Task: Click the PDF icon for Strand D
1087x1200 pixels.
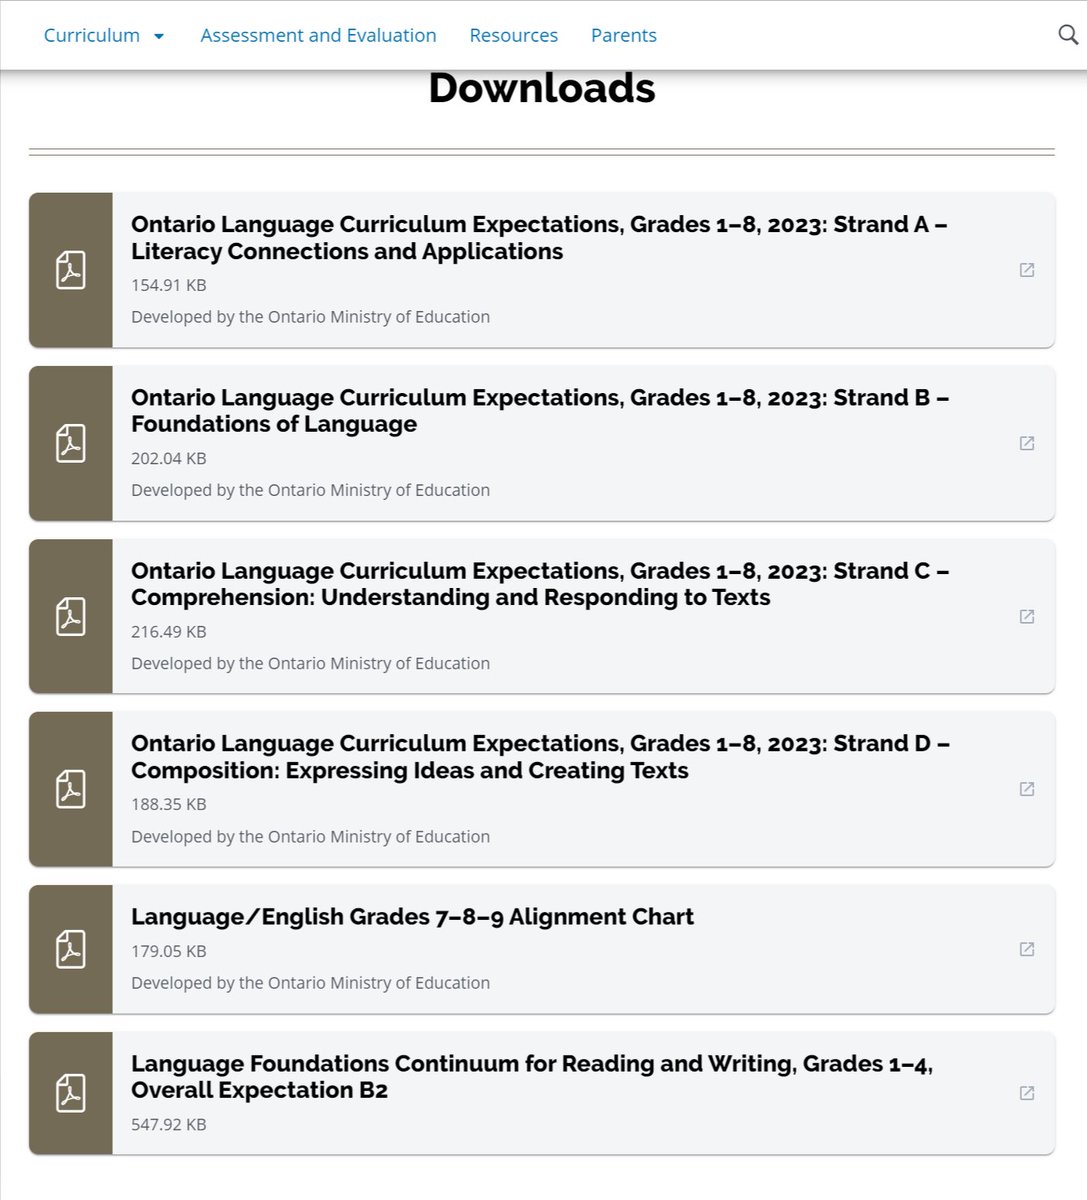Action: pyautogui.click(x=71, y=789)
